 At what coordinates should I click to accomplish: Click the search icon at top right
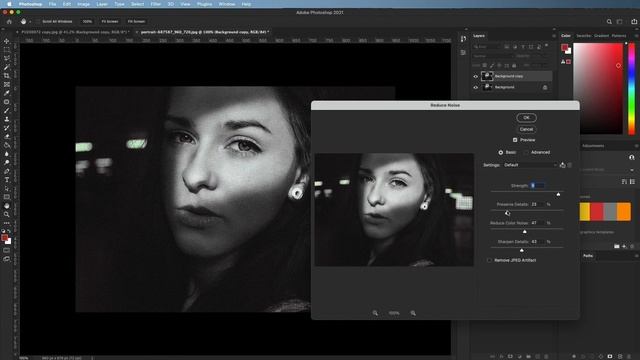pyautogui.click(x=609, y=22)
